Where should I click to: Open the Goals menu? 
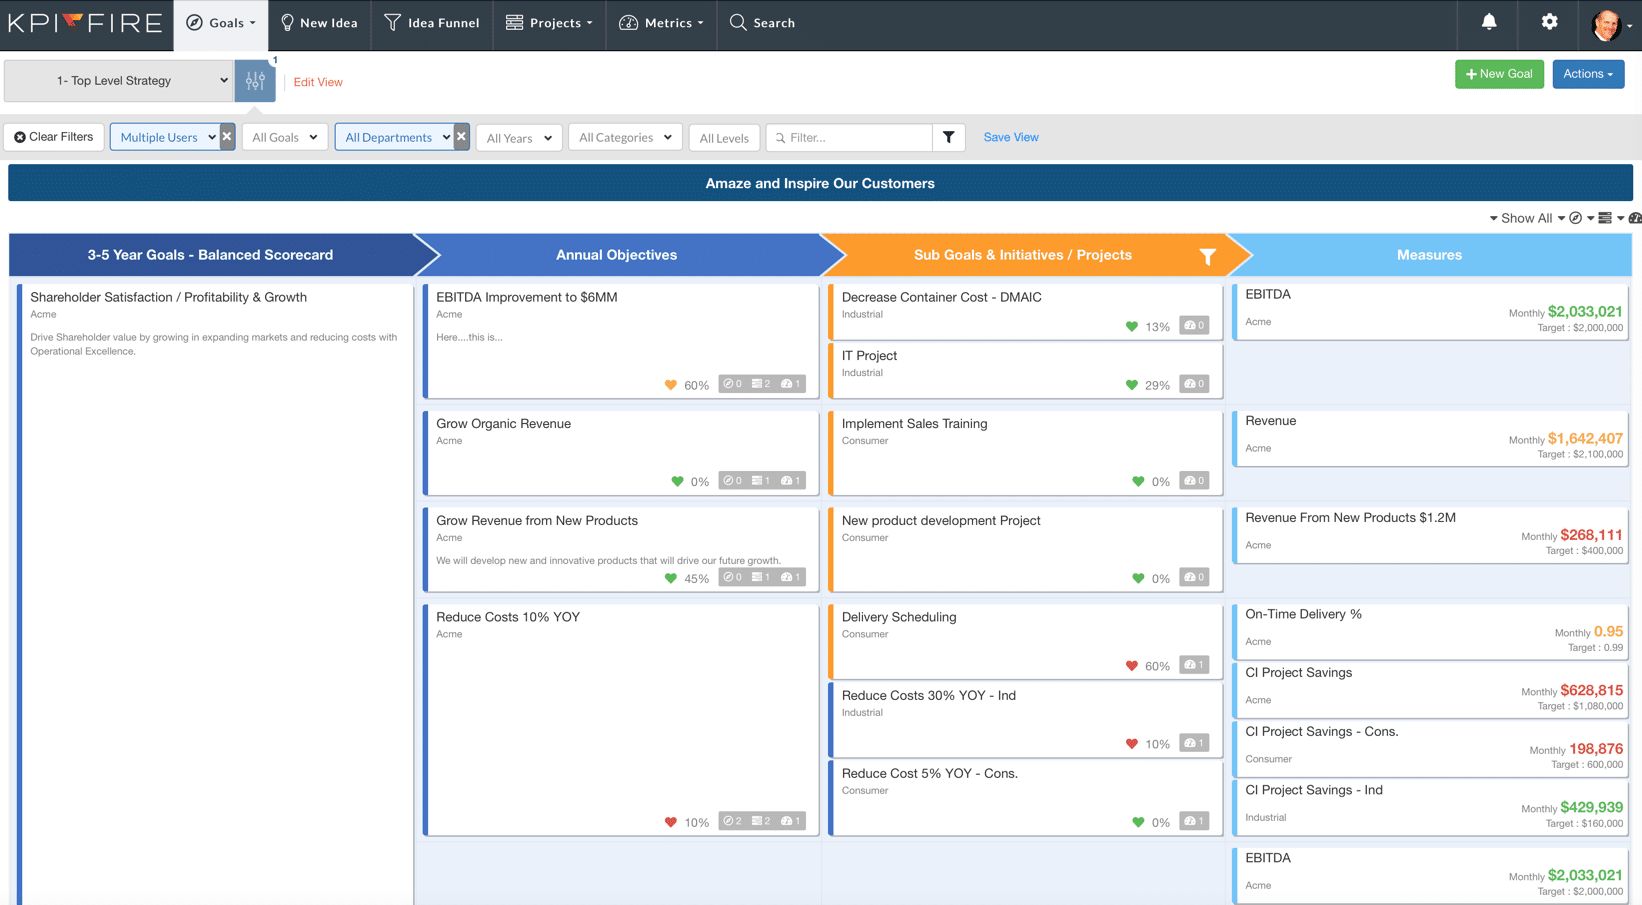pyautogui.click(x=221, y=23)
